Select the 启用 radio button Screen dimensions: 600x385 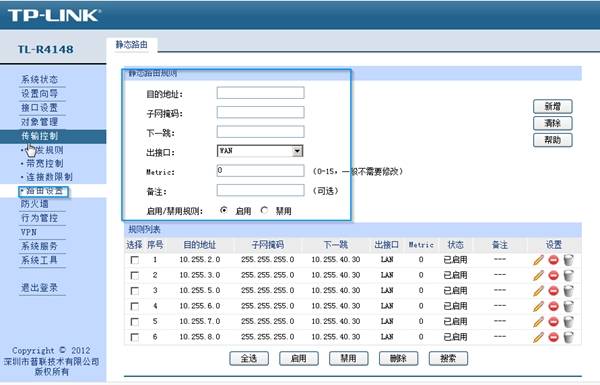point(224,210)
